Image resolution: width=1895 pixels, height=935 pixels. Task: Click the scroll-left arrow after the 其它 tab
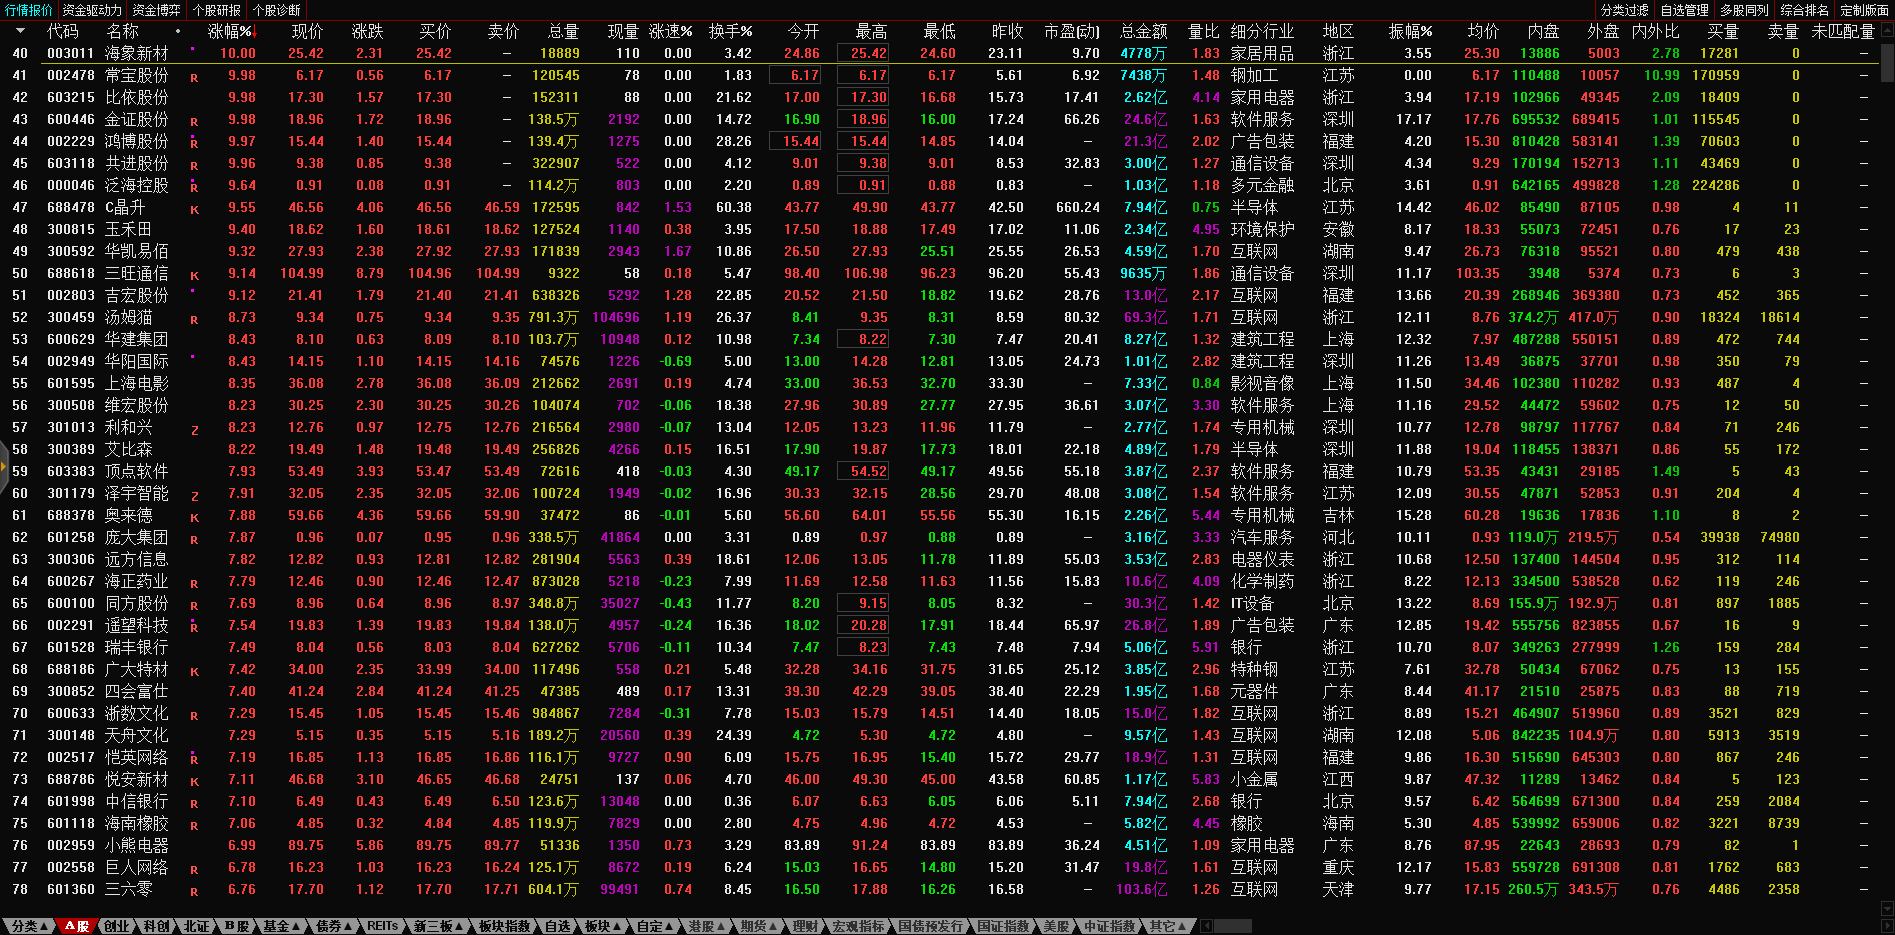click(1206, 926)
